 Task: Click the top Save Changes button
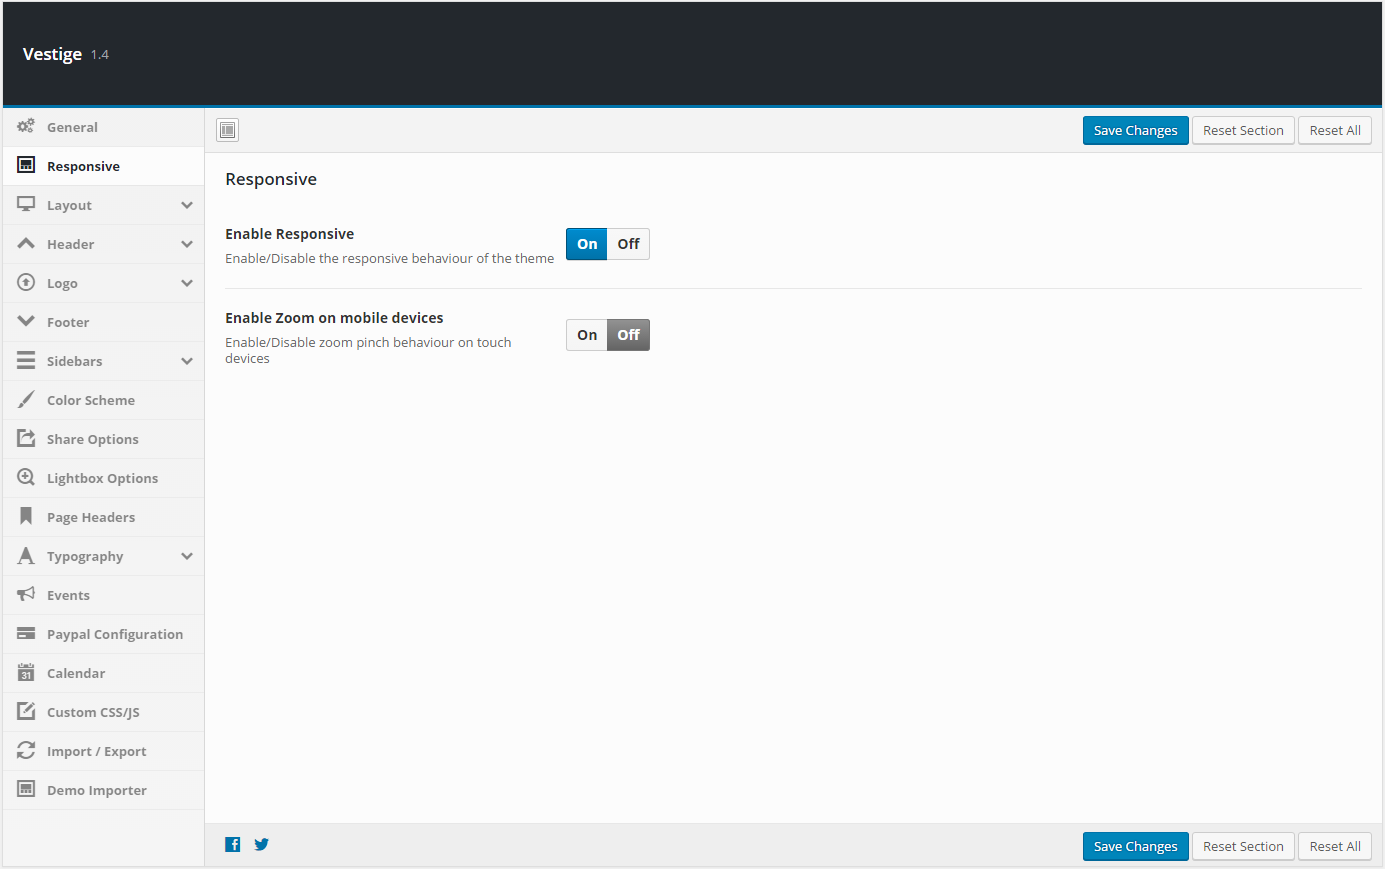pyautogui.click(x=1136, y=131)
